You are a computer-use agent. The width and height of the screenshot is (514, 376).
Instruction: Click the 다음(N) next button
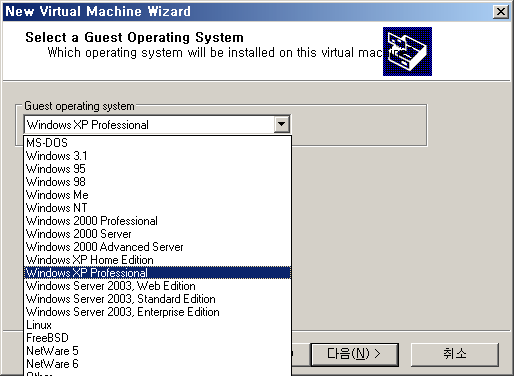pyautogui.click(x=355, y=354)
